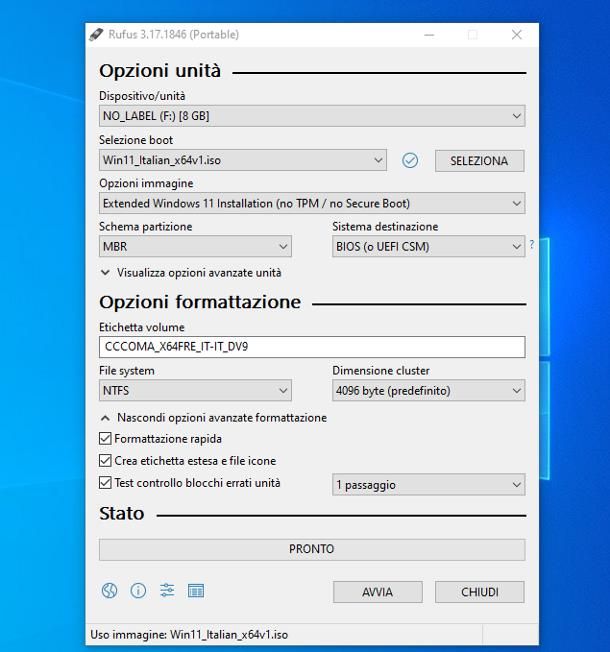Image resolution: width=610 pixels, height=652 pixels.
Task: Toggle Formattazione rapida checkbox
Action: pyautogui.click(x=105, y=439)
